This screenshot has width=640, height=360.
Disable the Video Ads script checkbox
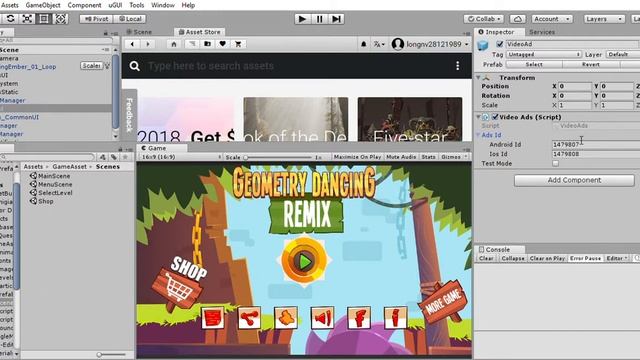(495, 117)
